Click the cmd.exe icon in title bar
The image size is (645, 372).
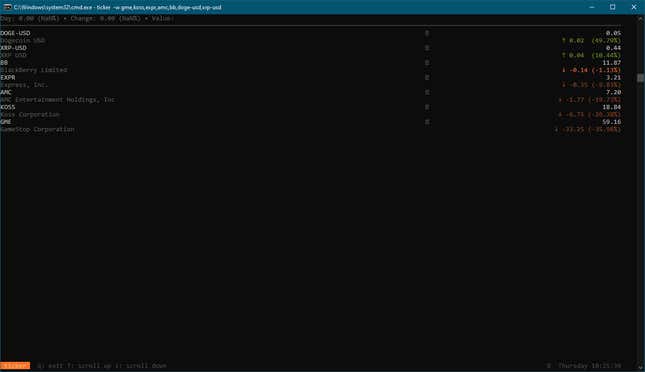[x=7, y=7]
